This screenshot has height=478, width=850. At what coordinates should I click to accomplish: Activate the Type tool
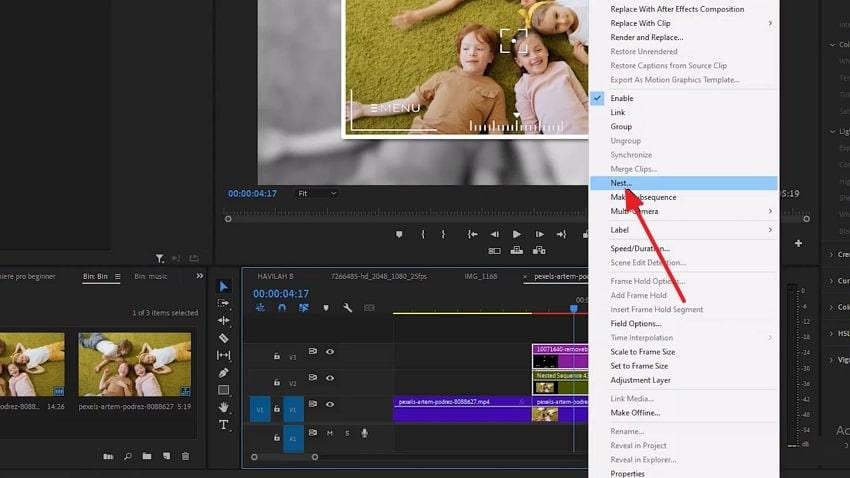[x=224, y=425]
